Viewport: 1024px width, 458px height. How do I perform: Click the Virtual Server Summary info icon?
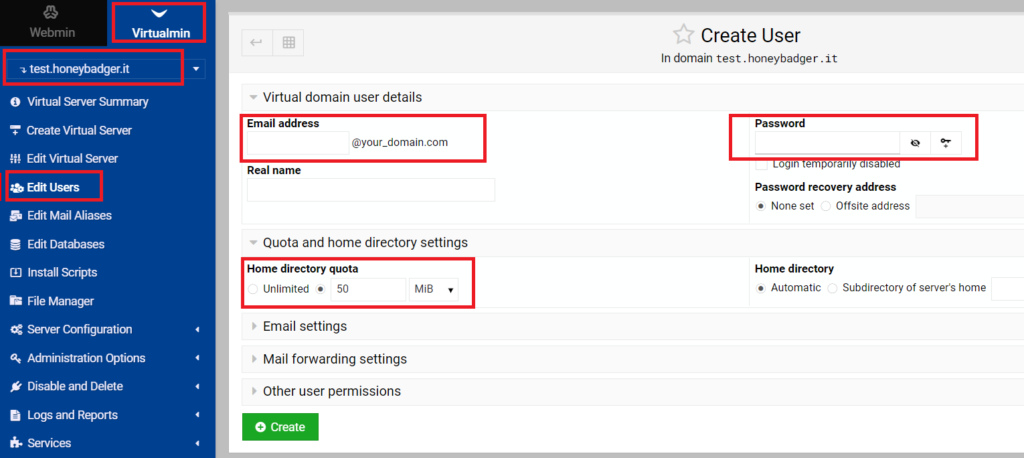pos(16,102)
